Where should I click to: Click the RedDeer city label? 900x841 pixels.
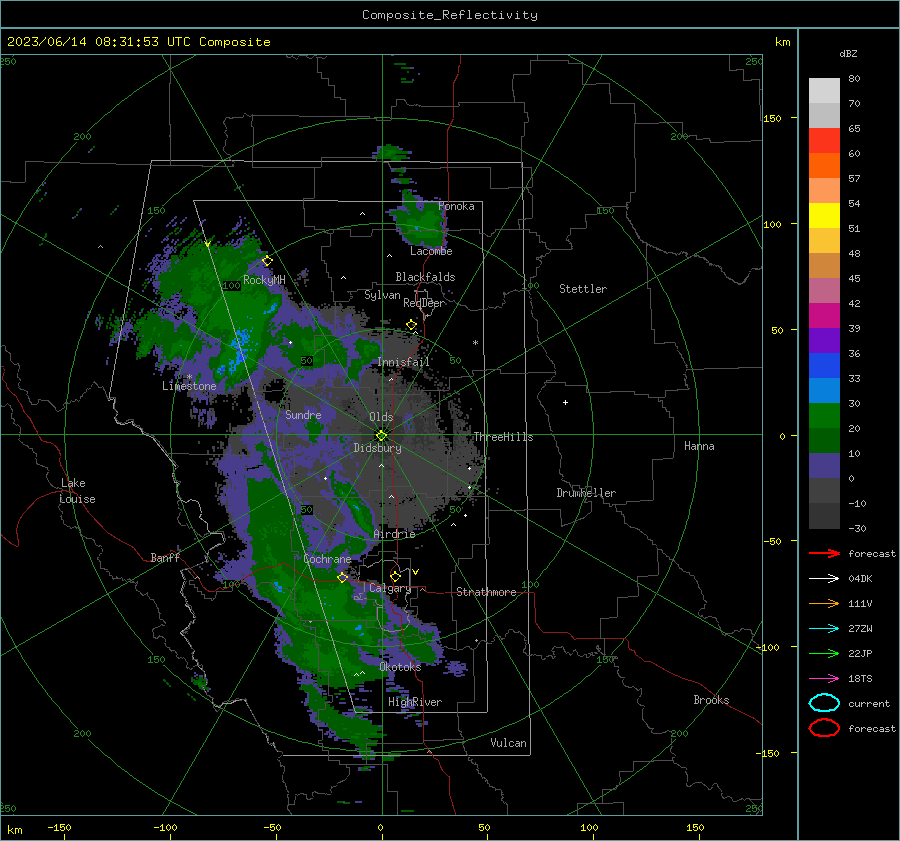(x=424, y=303)
